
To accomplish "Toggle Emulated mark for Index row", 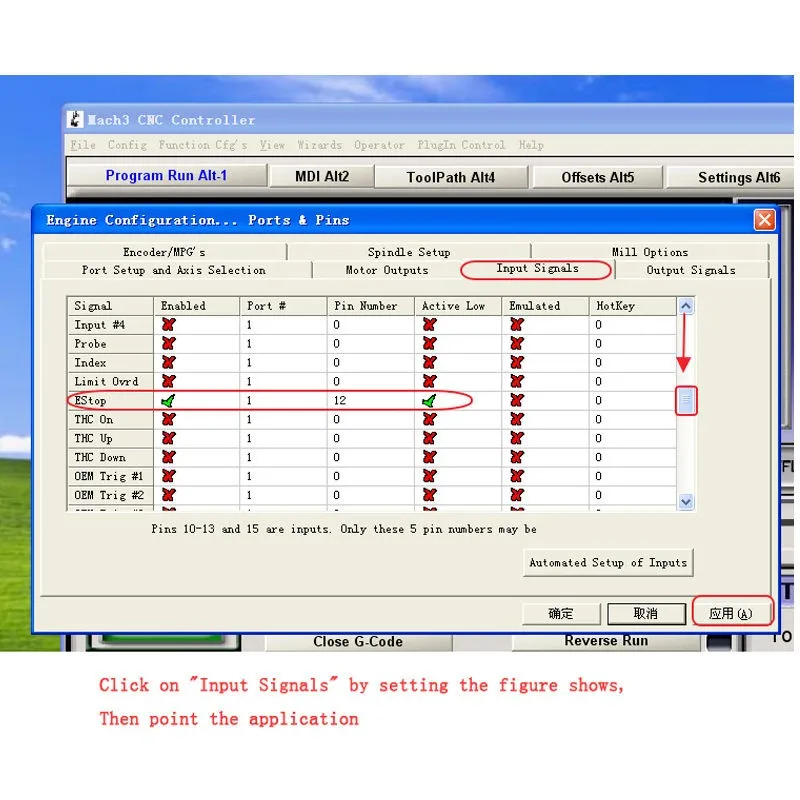I will (517, 362).
